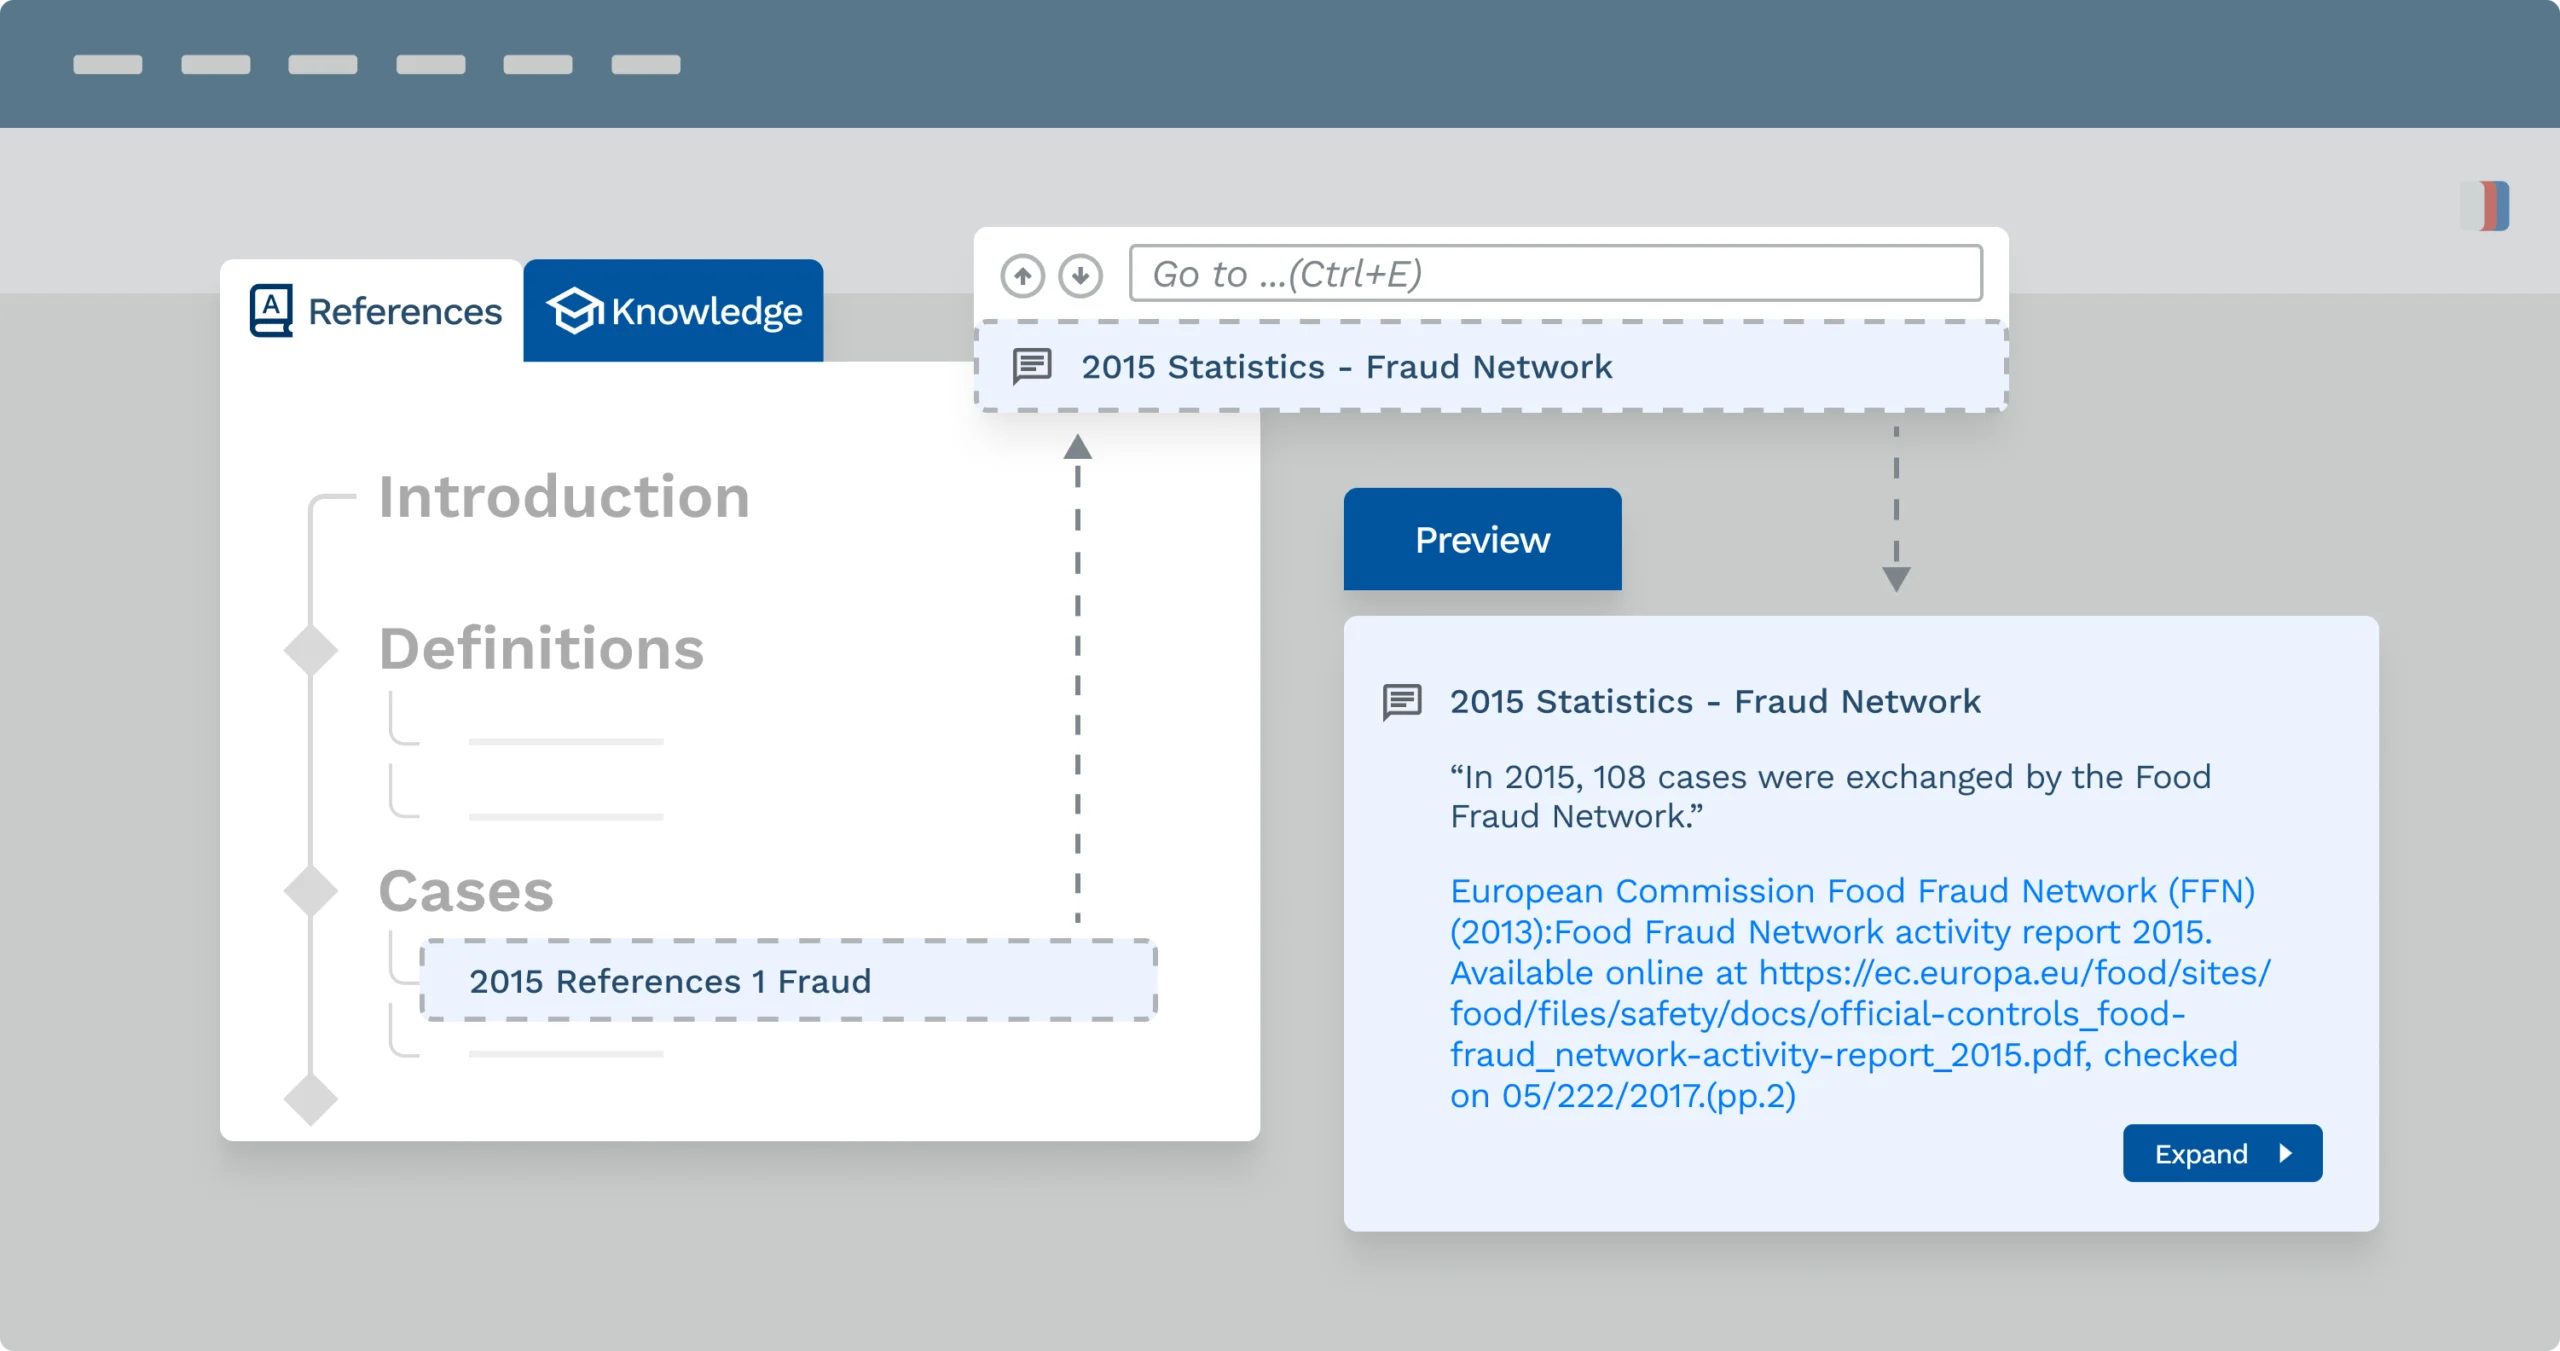The width and height of the screenshot is (2560, 1351).
Task: Click the Knowledge graduation cap icon
Action: pyautogui.click(x=574, y=311)
